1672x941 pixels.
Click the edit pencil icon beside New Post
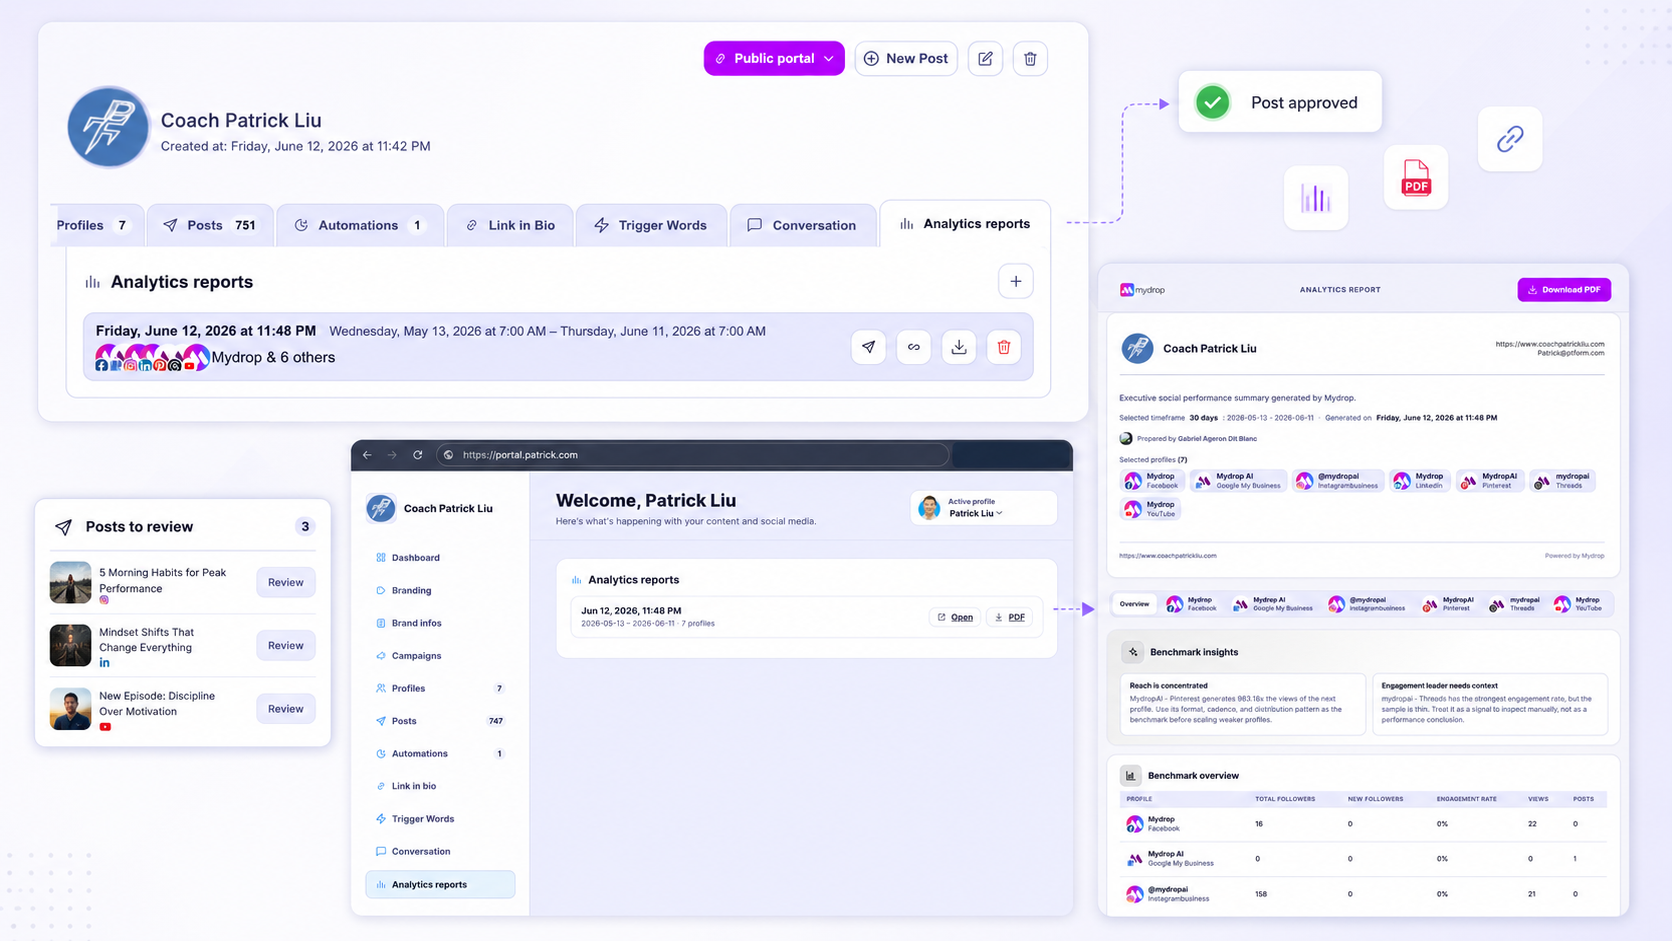(985, 58)
